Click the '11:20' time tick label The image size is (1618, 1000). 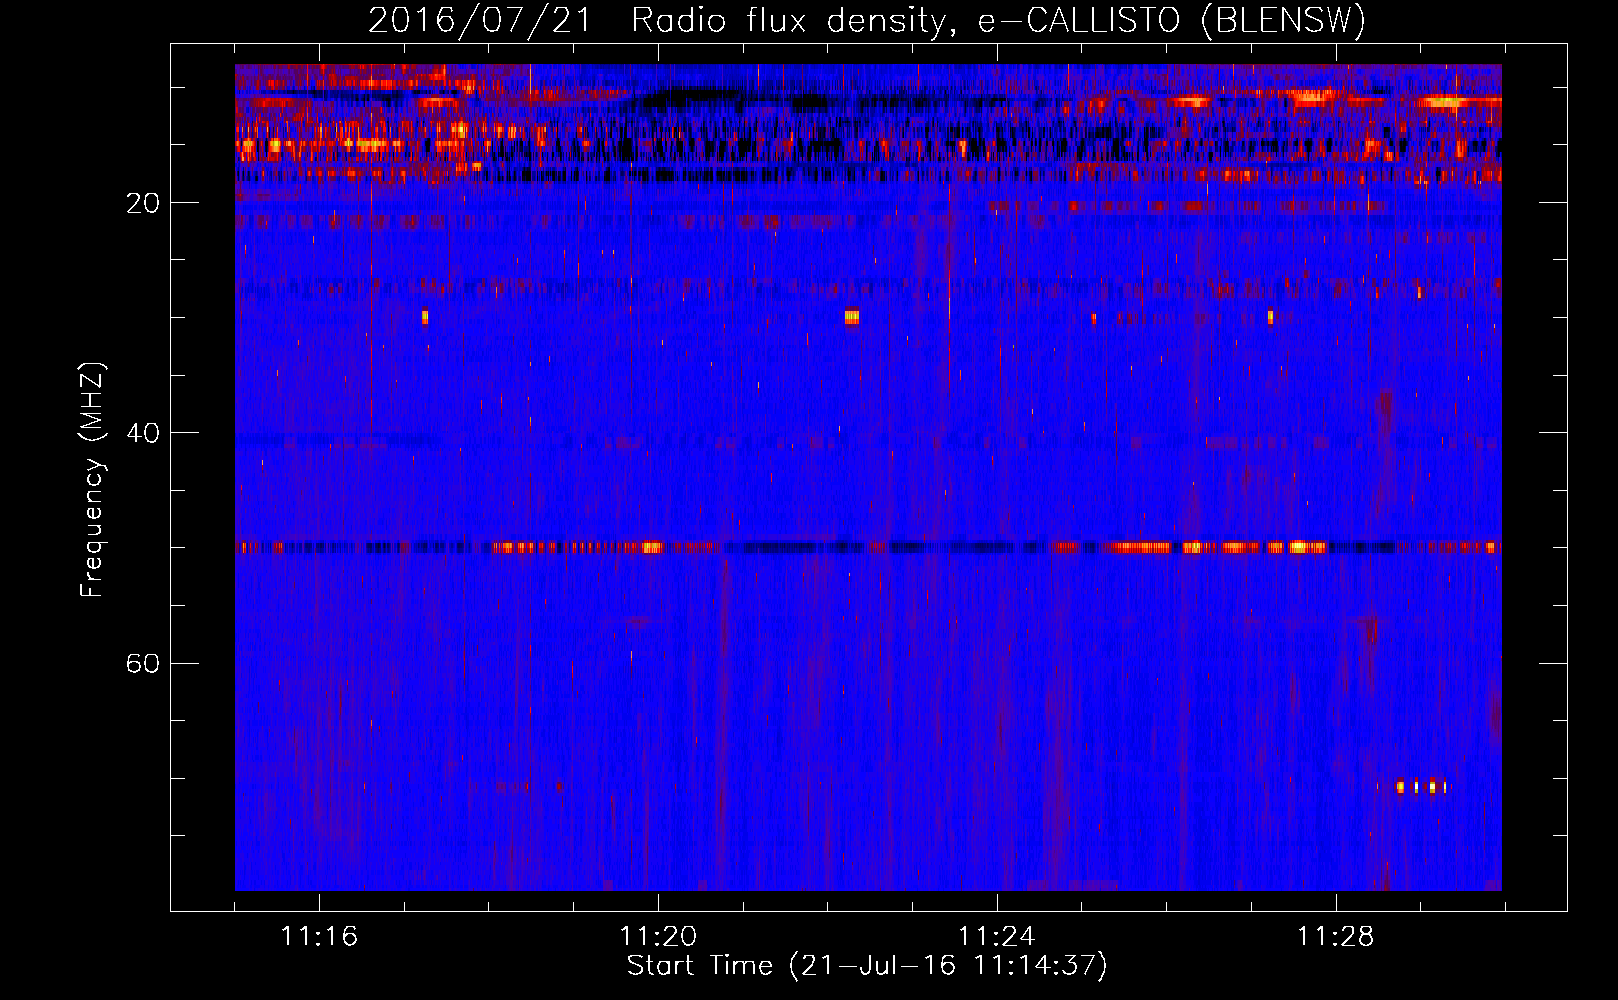[x=658, y=937]
